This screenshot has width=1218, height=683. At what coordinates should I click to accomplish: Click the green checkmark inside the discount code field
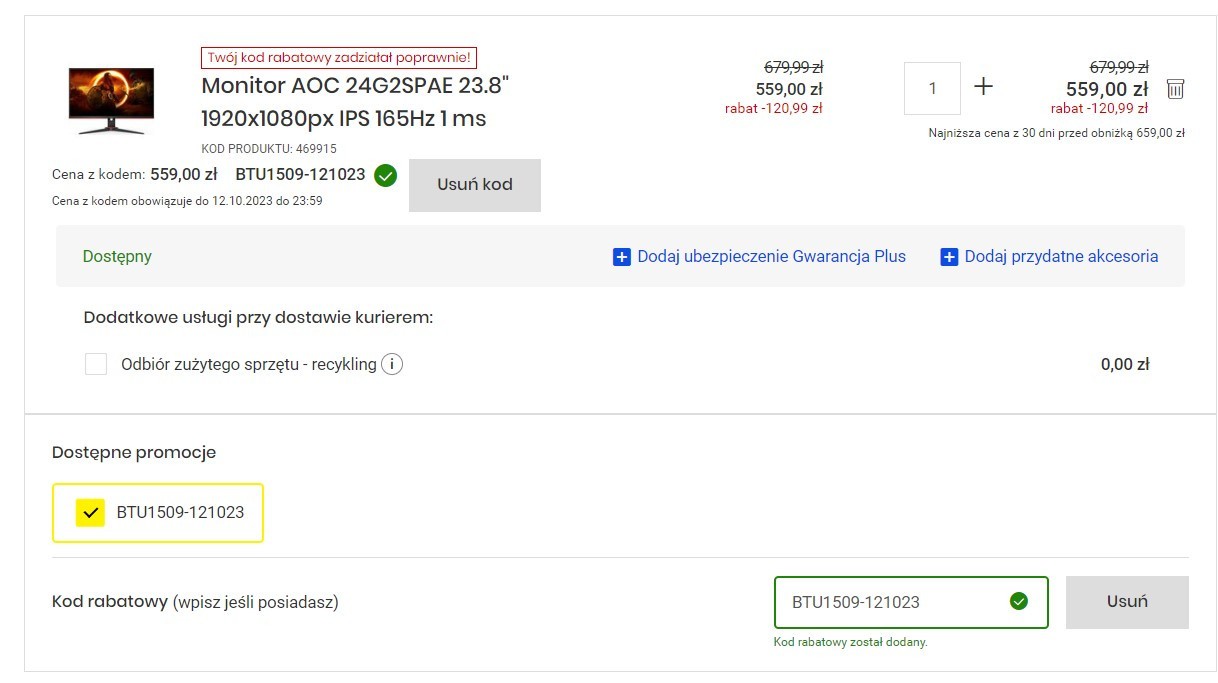click(1019, 601)
